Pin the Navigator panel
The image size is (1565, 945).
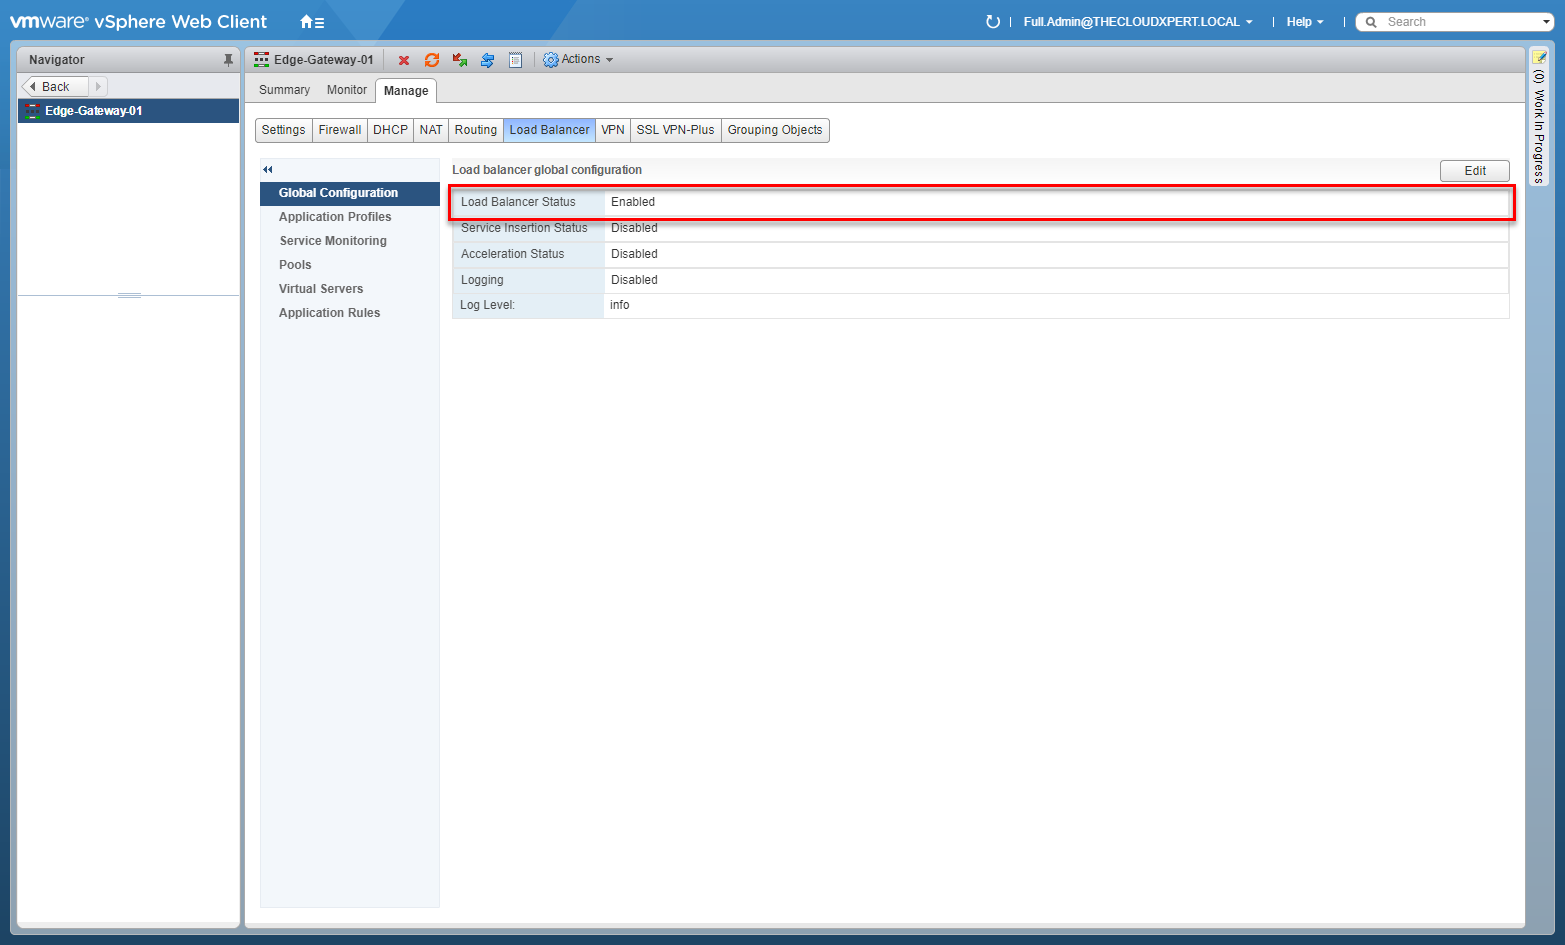pyautogui.click(x=228, y=60)
